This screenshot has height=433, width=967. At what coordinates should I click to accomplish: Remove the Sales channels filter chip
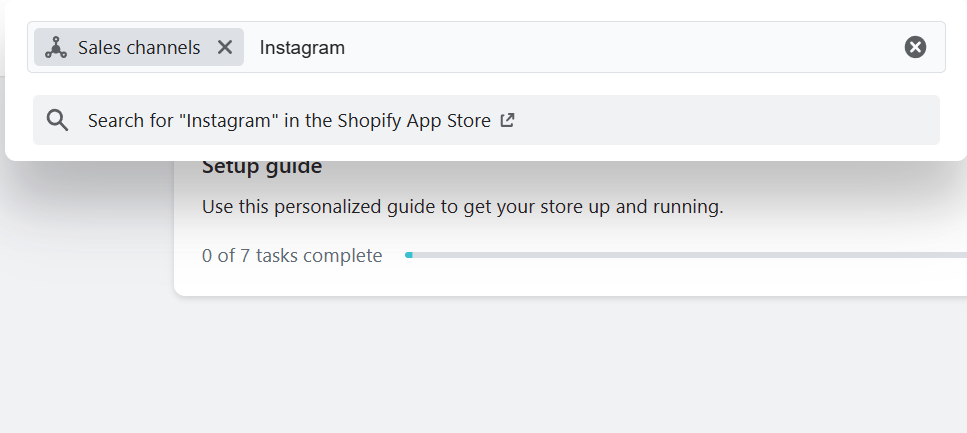click(x=225, y=47)
